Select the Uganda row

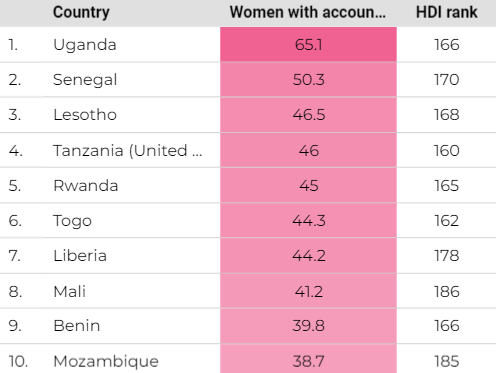[x=248, y=44]
